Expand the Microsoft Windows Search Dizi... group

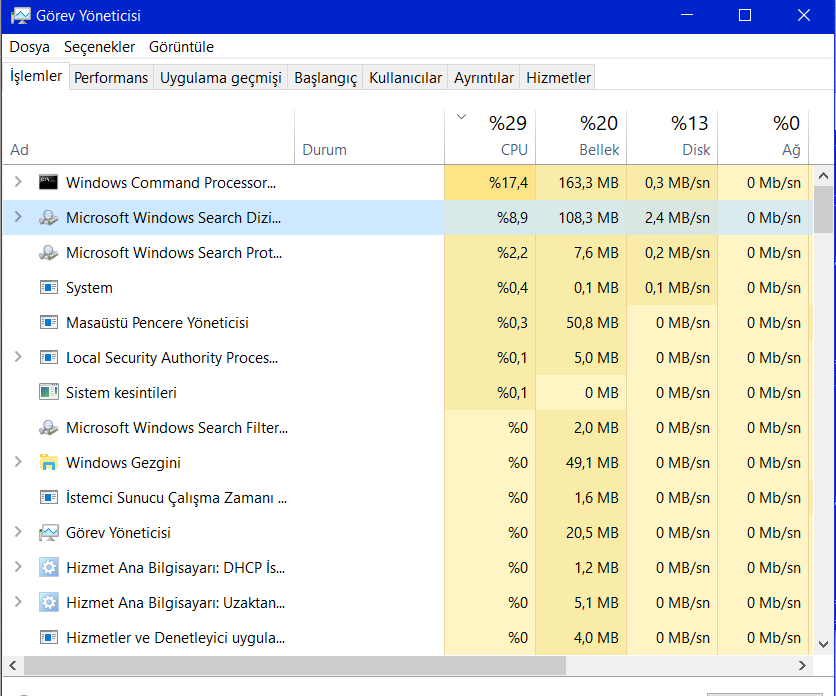tap(18, 217)
